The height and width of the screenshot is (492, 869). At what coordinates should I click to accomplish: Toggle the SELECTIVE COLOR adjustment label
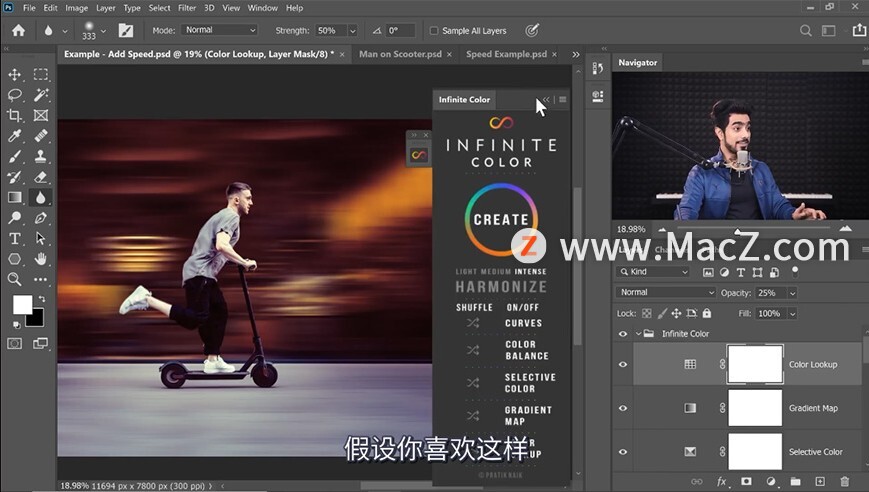(530, 383)
